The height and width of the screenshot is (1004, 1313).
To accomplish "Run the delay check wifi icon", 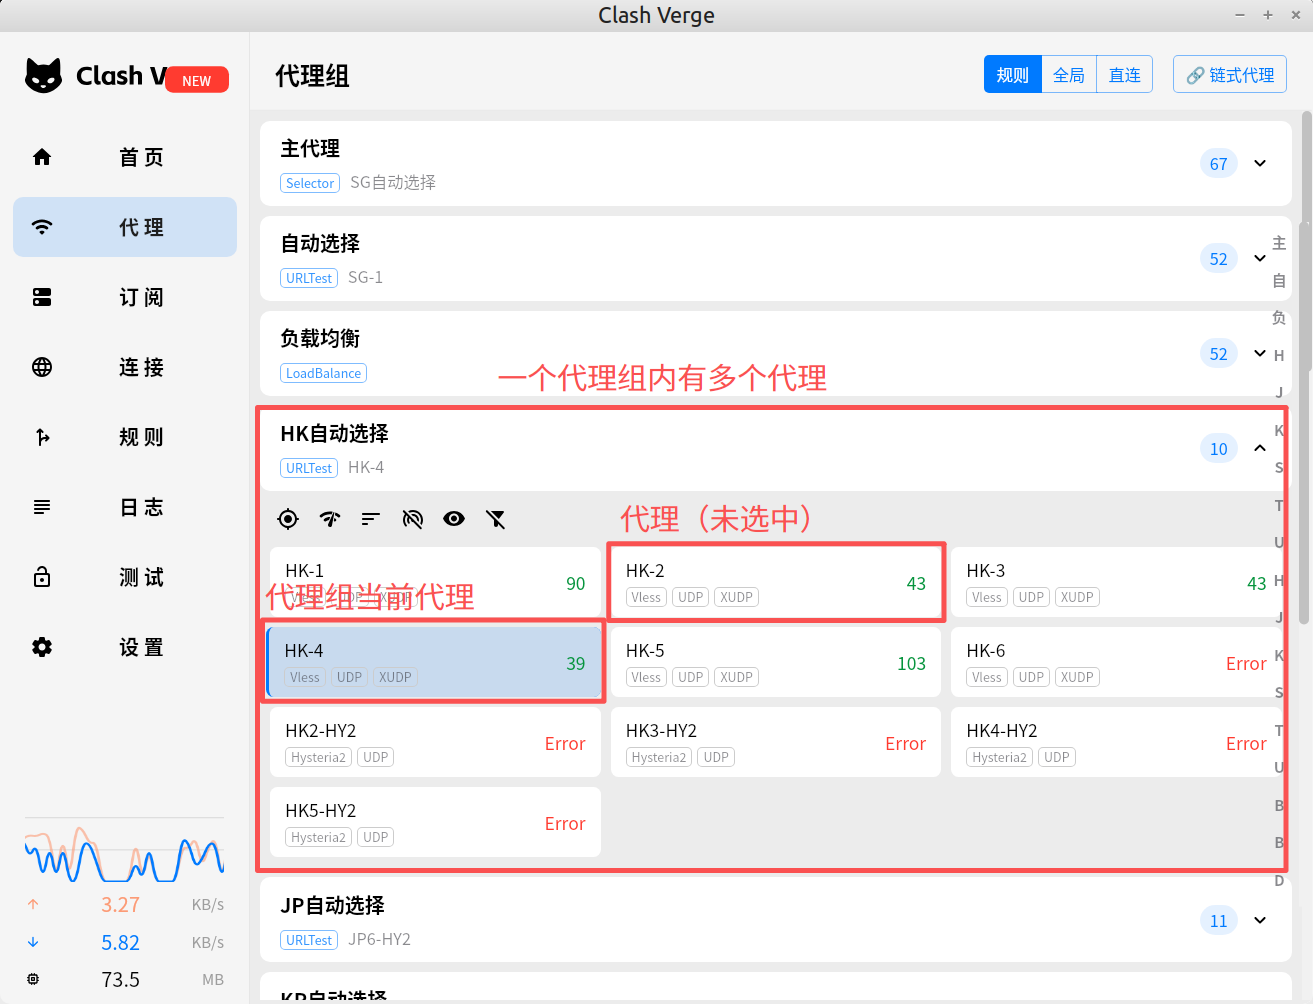I will click(x=330, y=518).
